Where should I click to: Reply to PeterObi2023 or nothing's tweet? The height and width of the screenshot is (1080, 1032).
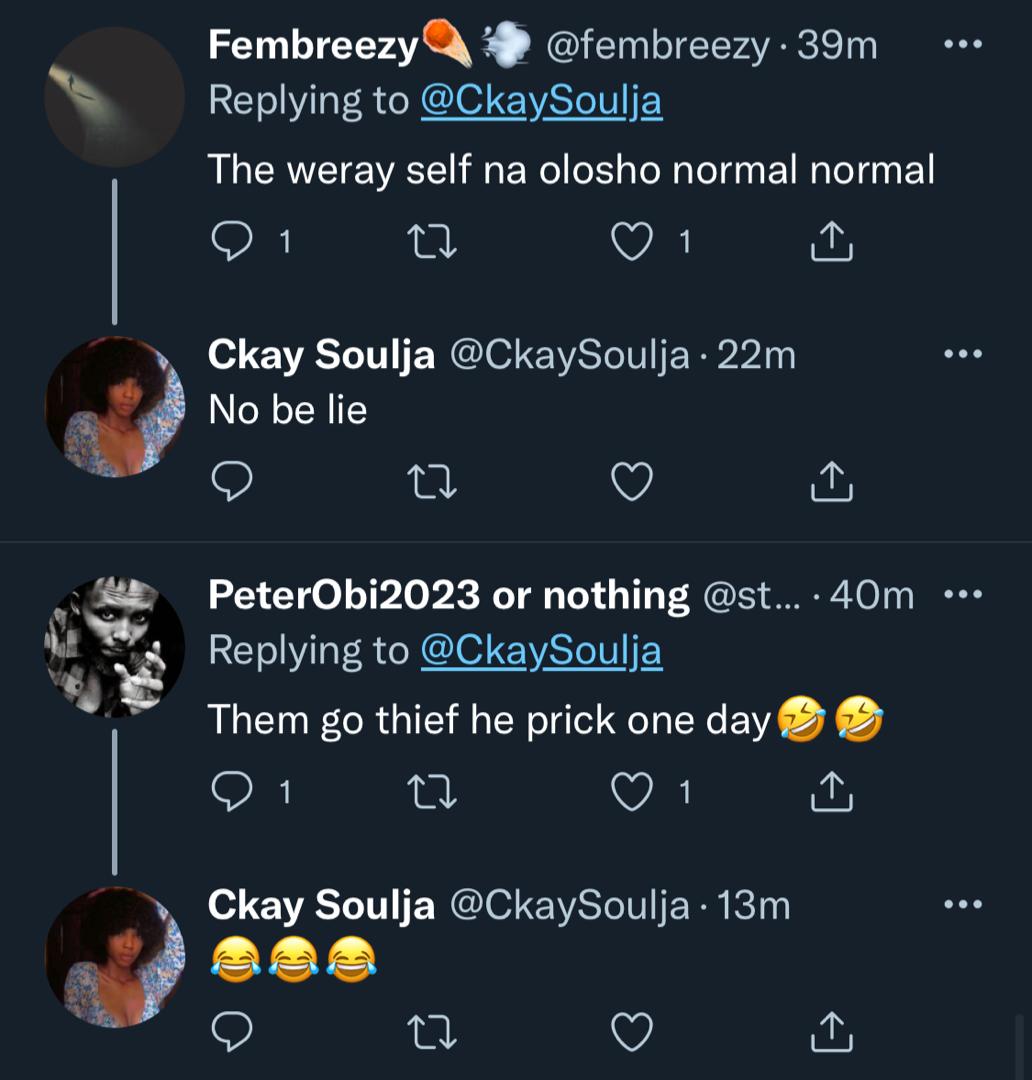(x=233, y=792)
